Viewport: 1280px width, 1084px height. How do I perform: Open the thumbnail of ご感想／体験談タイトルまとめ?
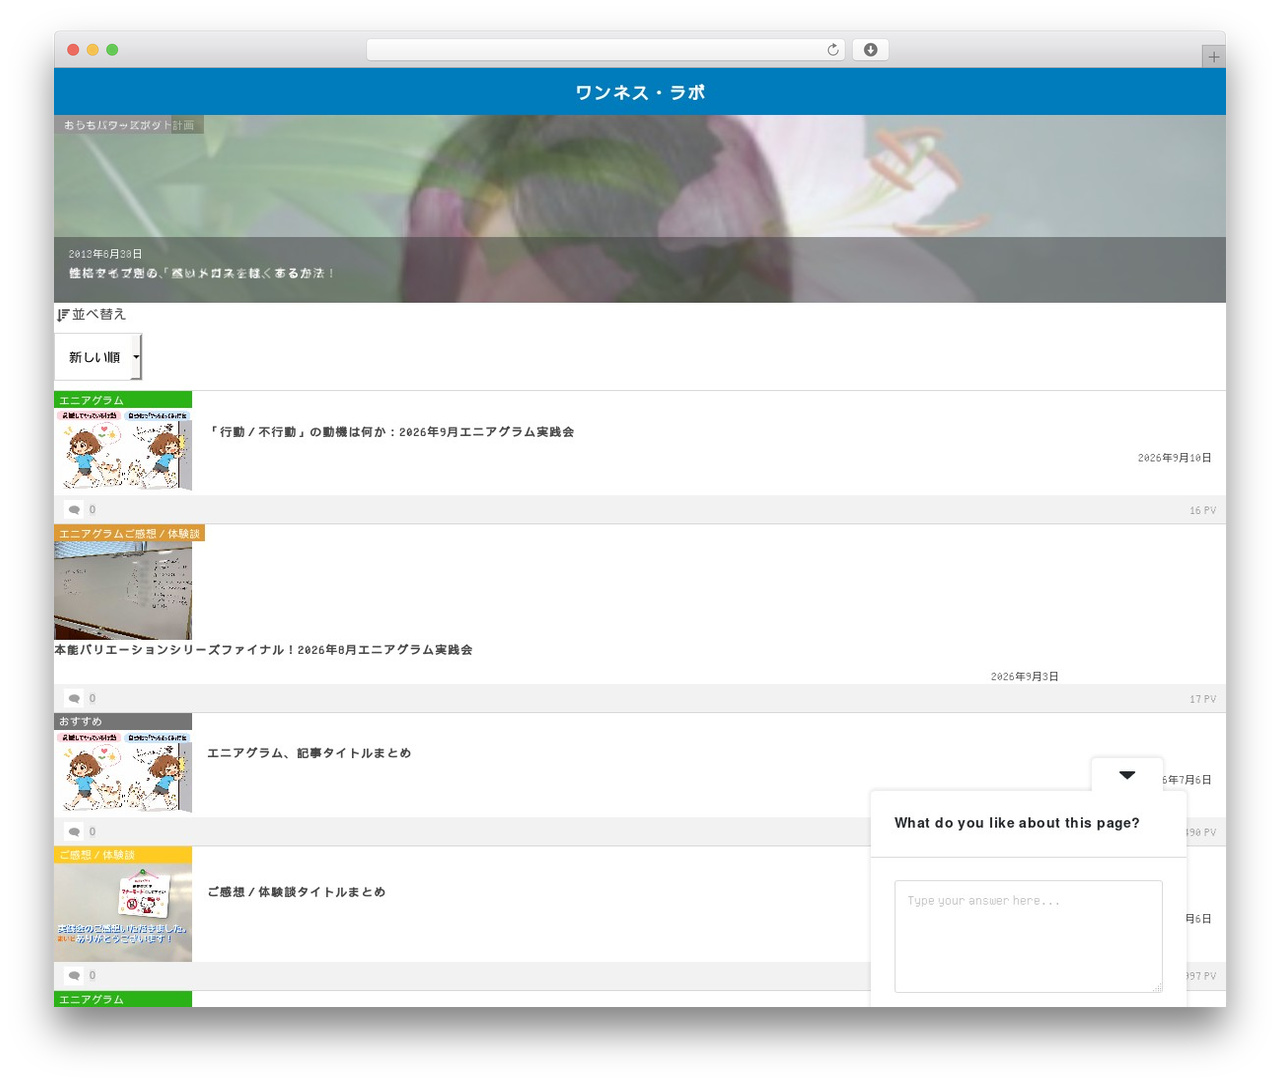(x=123, y=913)
